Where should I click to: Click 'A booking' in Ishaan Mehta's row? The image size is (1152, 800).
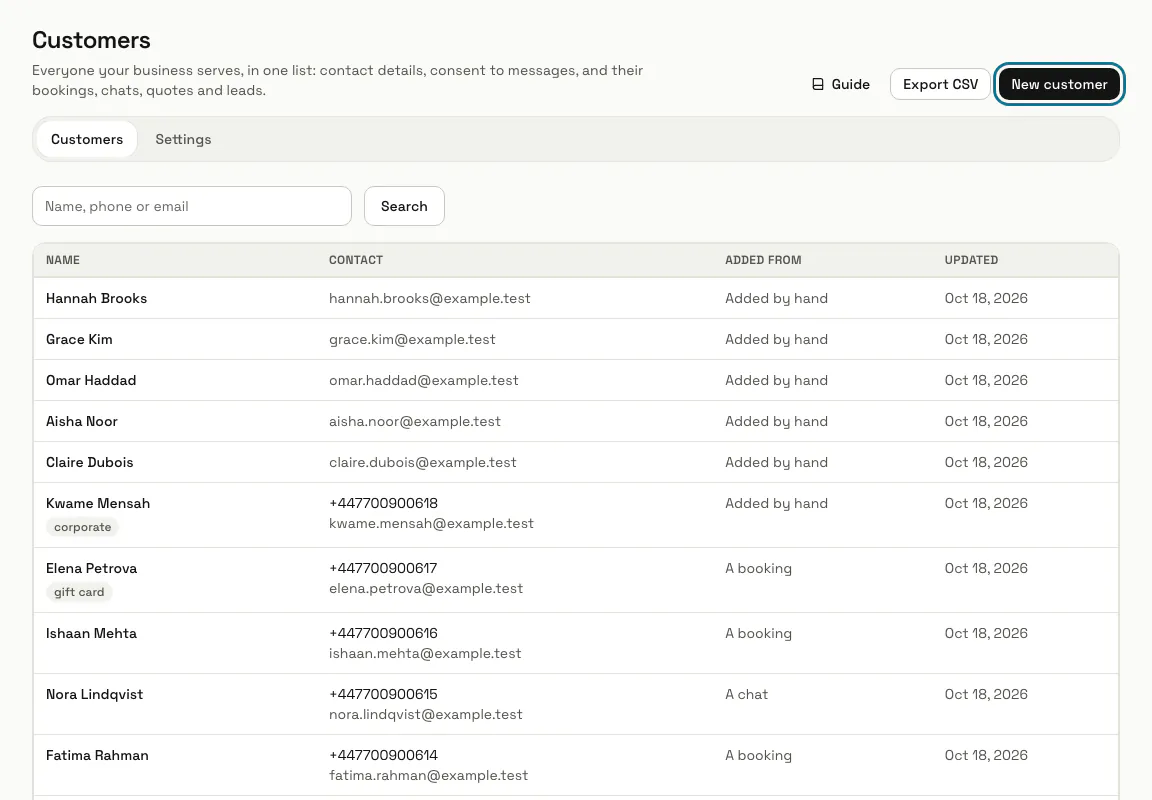[x=758, y=633]
